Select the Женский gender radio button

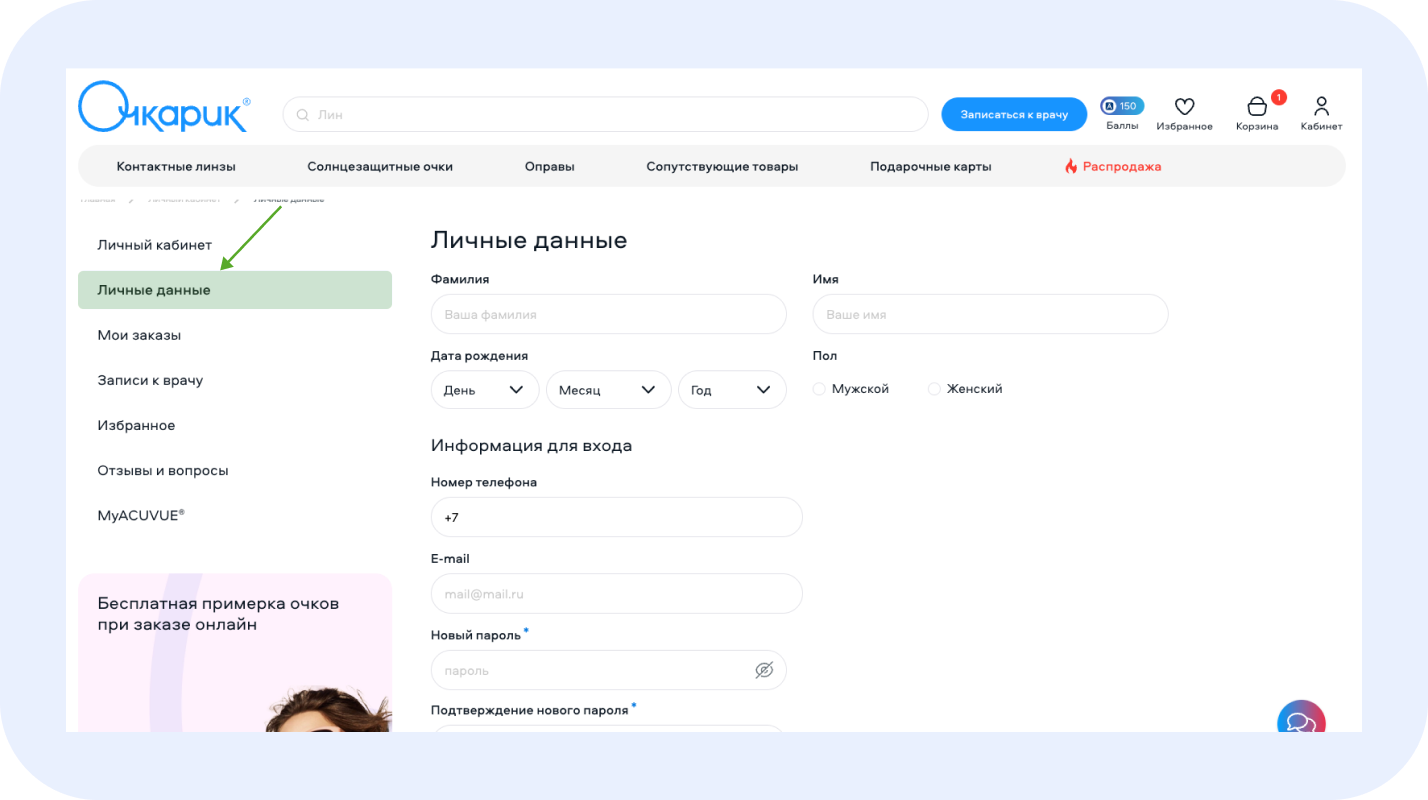935,389
